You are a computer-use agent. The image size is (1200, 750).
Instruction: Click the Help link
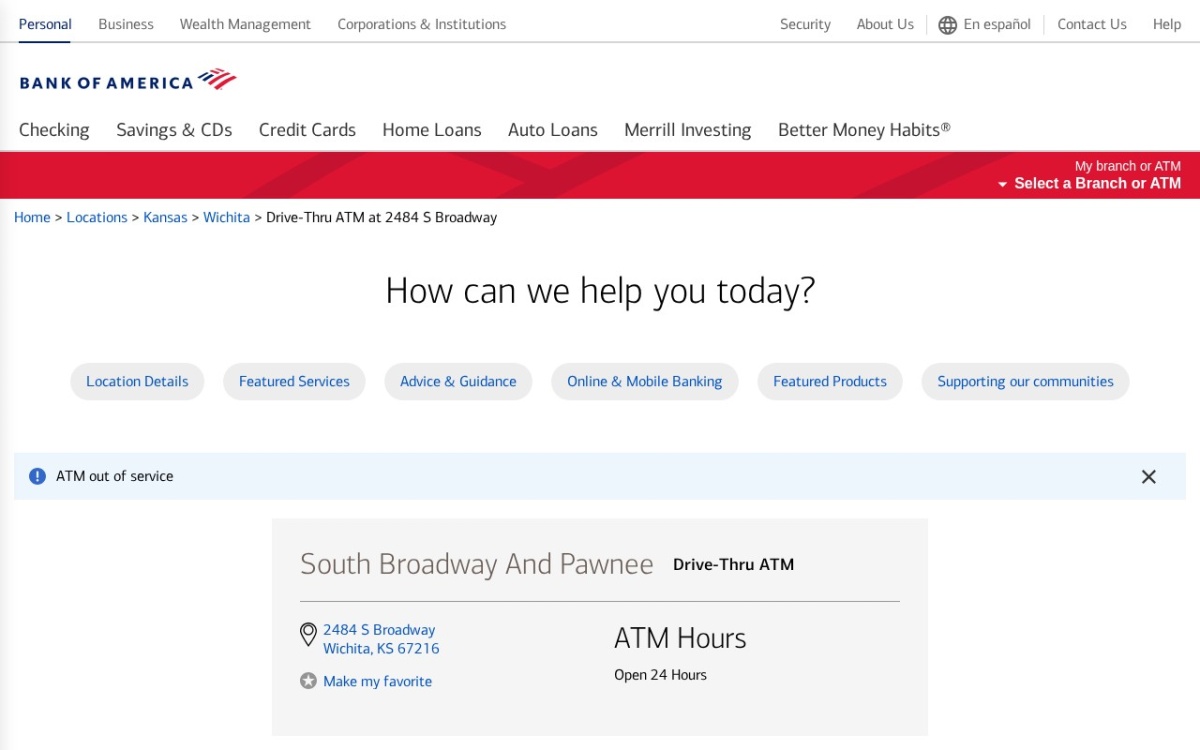point(1167,24)
